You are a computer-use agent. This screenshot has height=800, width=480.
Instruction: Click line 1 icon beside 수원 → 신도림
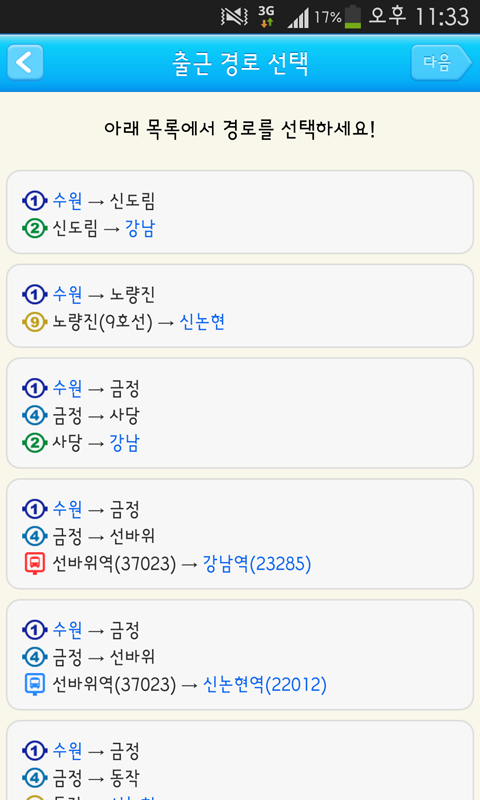(x=35, y=201)
